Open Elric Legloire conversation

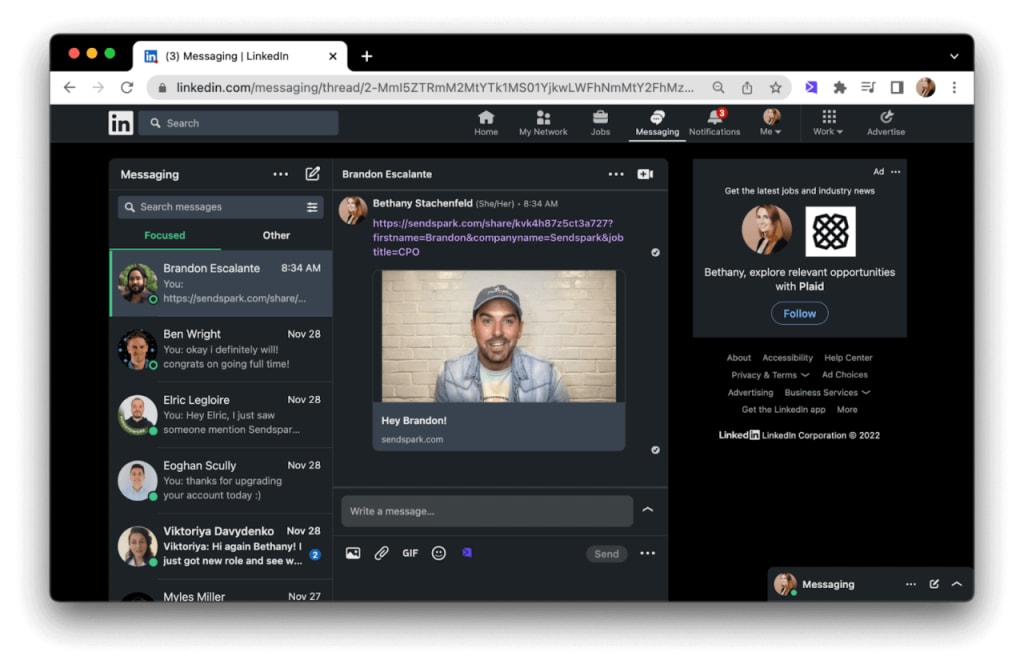[x=221, y=415]
